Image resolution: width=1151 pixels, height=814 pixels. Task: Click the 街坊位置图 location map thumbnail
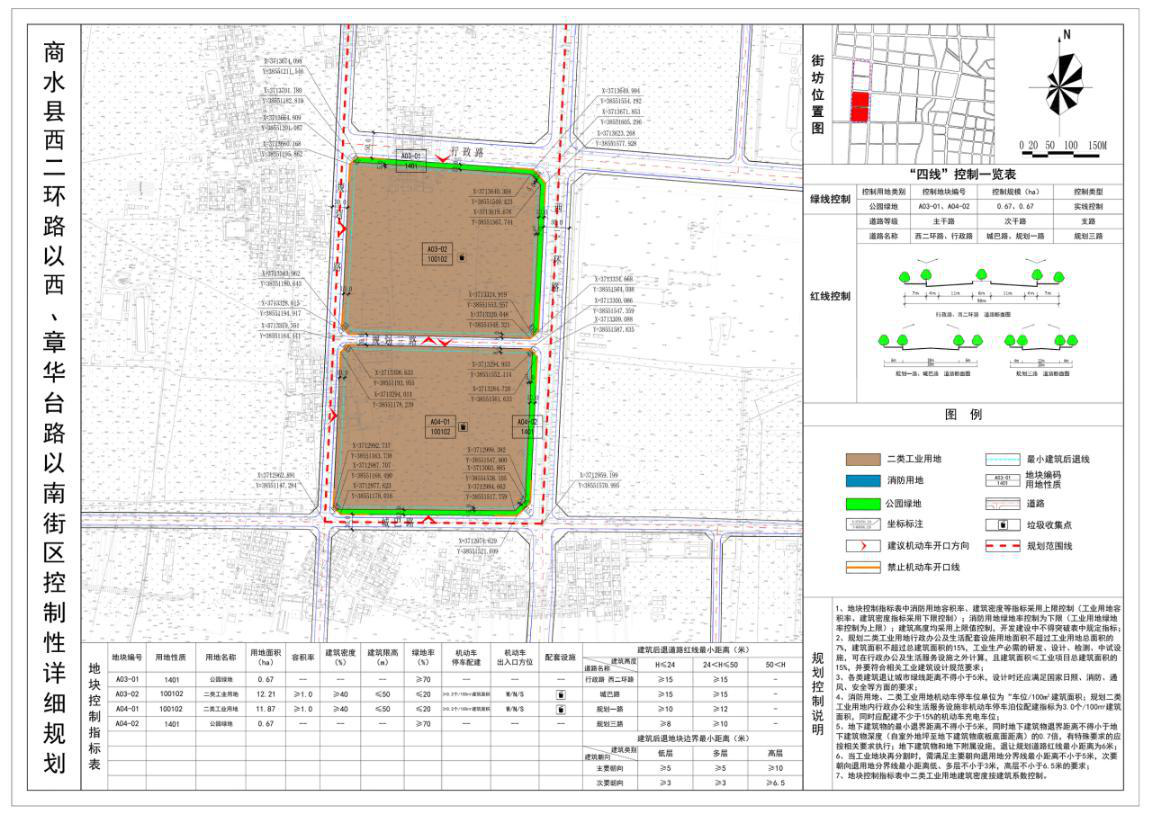tap(913, 95)
